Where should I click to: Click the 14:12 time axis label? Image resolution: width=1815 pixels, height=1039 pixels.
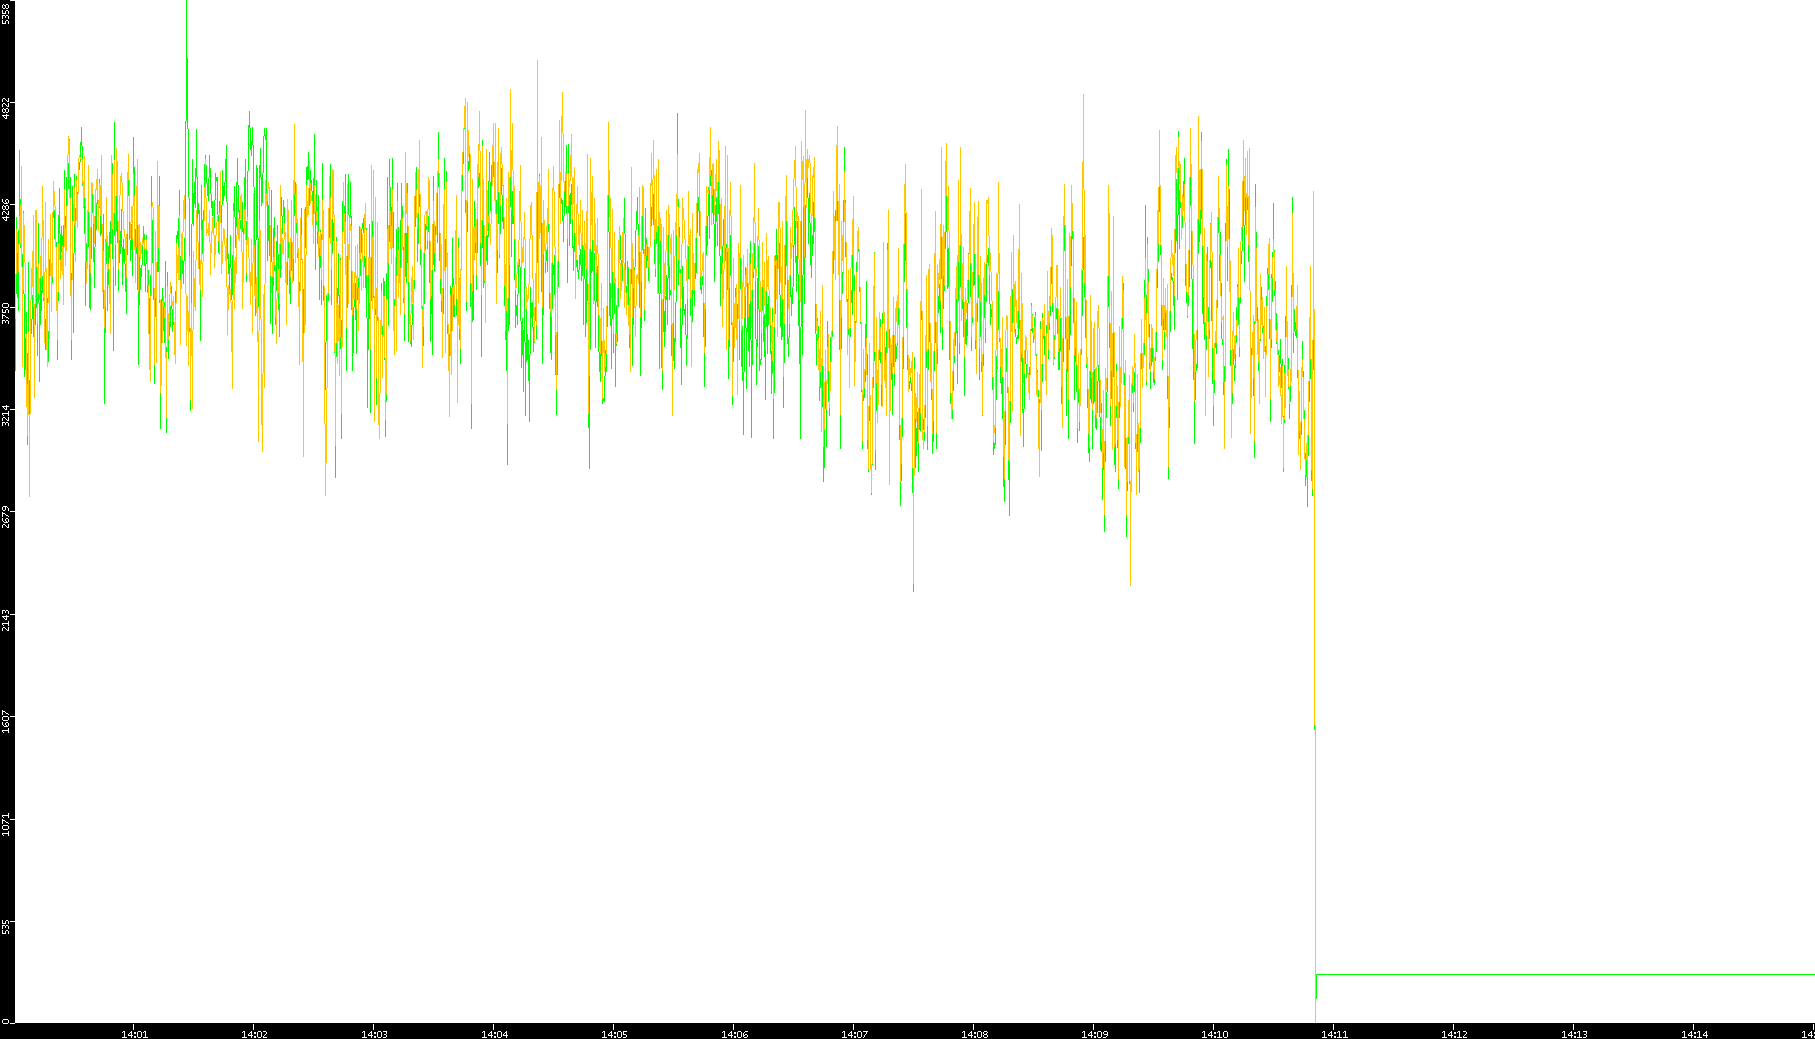click(1454, 1033)
